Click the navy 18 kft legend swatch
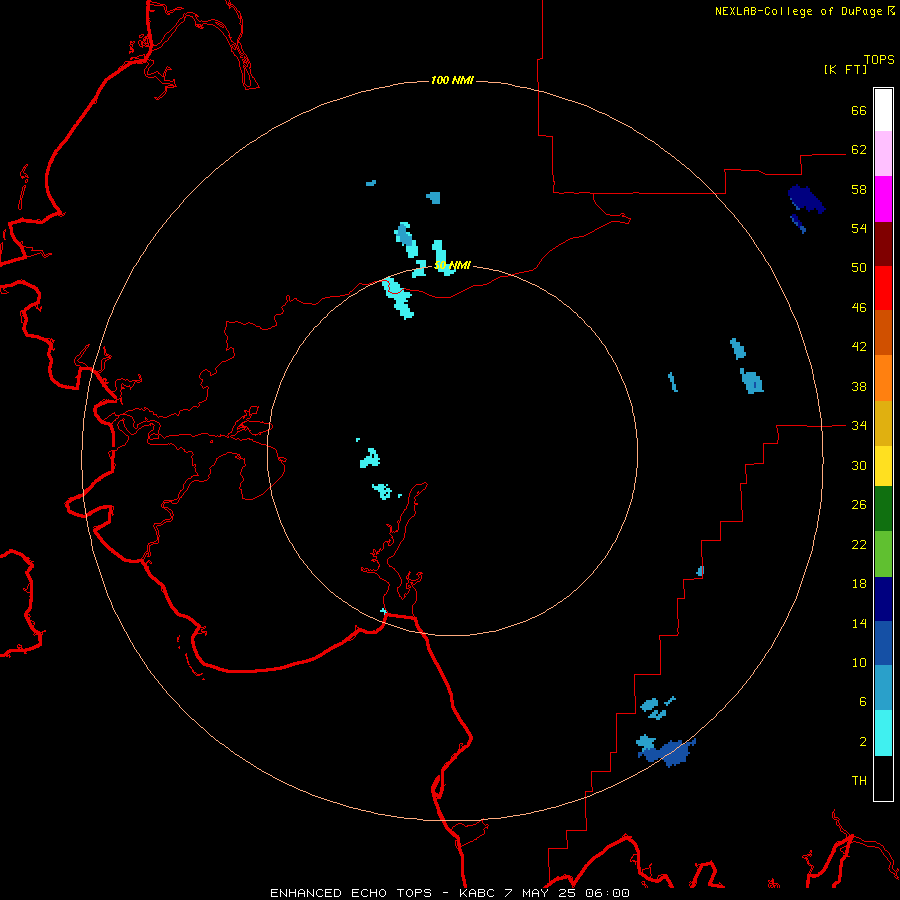 [883, 599]
